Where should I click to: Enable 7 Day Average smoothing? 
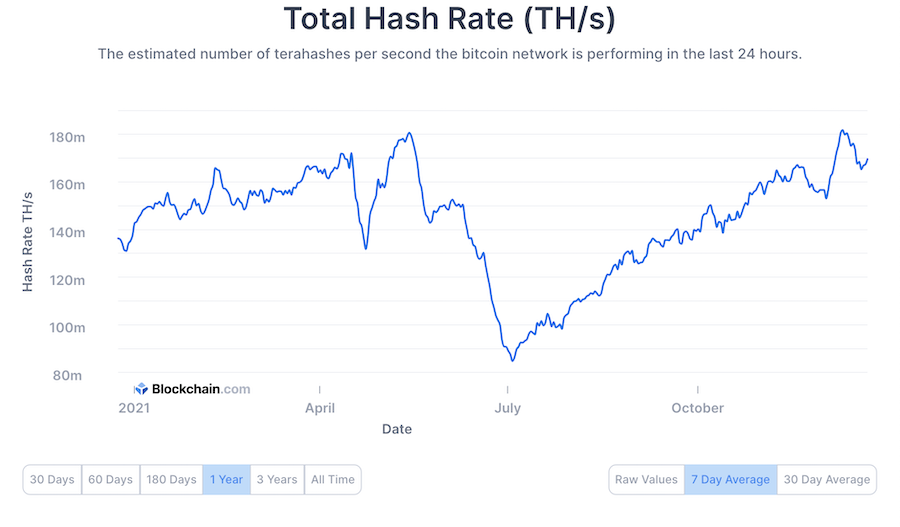pyautogui.click(x=730, y=479)
